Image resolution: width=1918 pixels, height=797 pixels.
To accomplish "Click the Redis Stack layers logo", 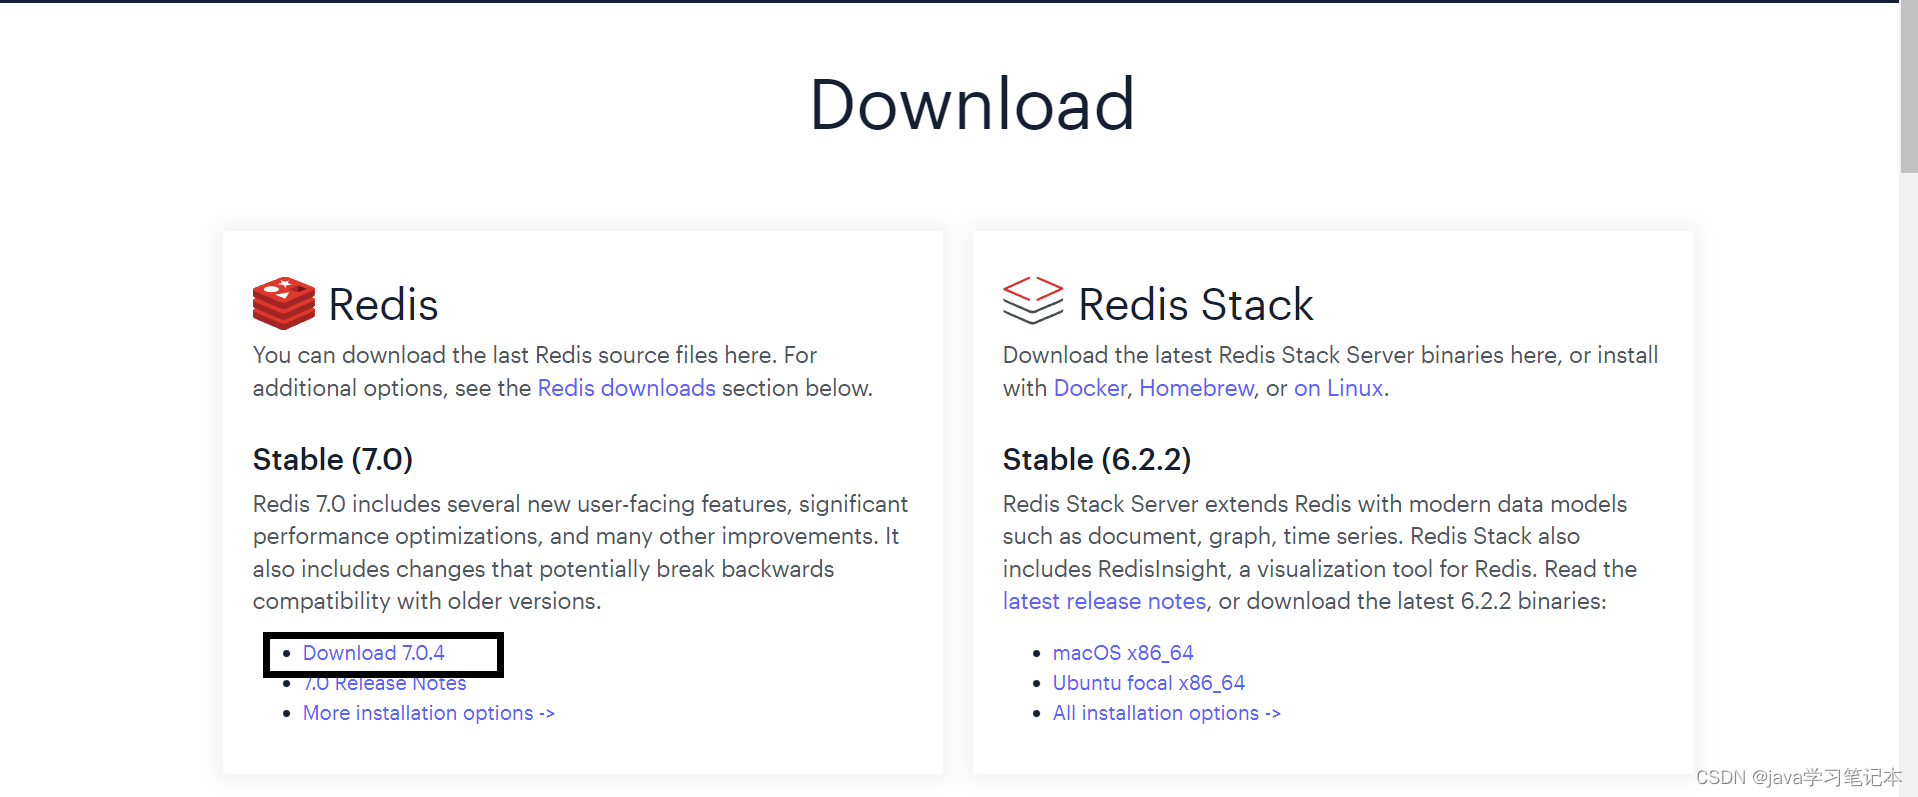I will (1033, 301).
